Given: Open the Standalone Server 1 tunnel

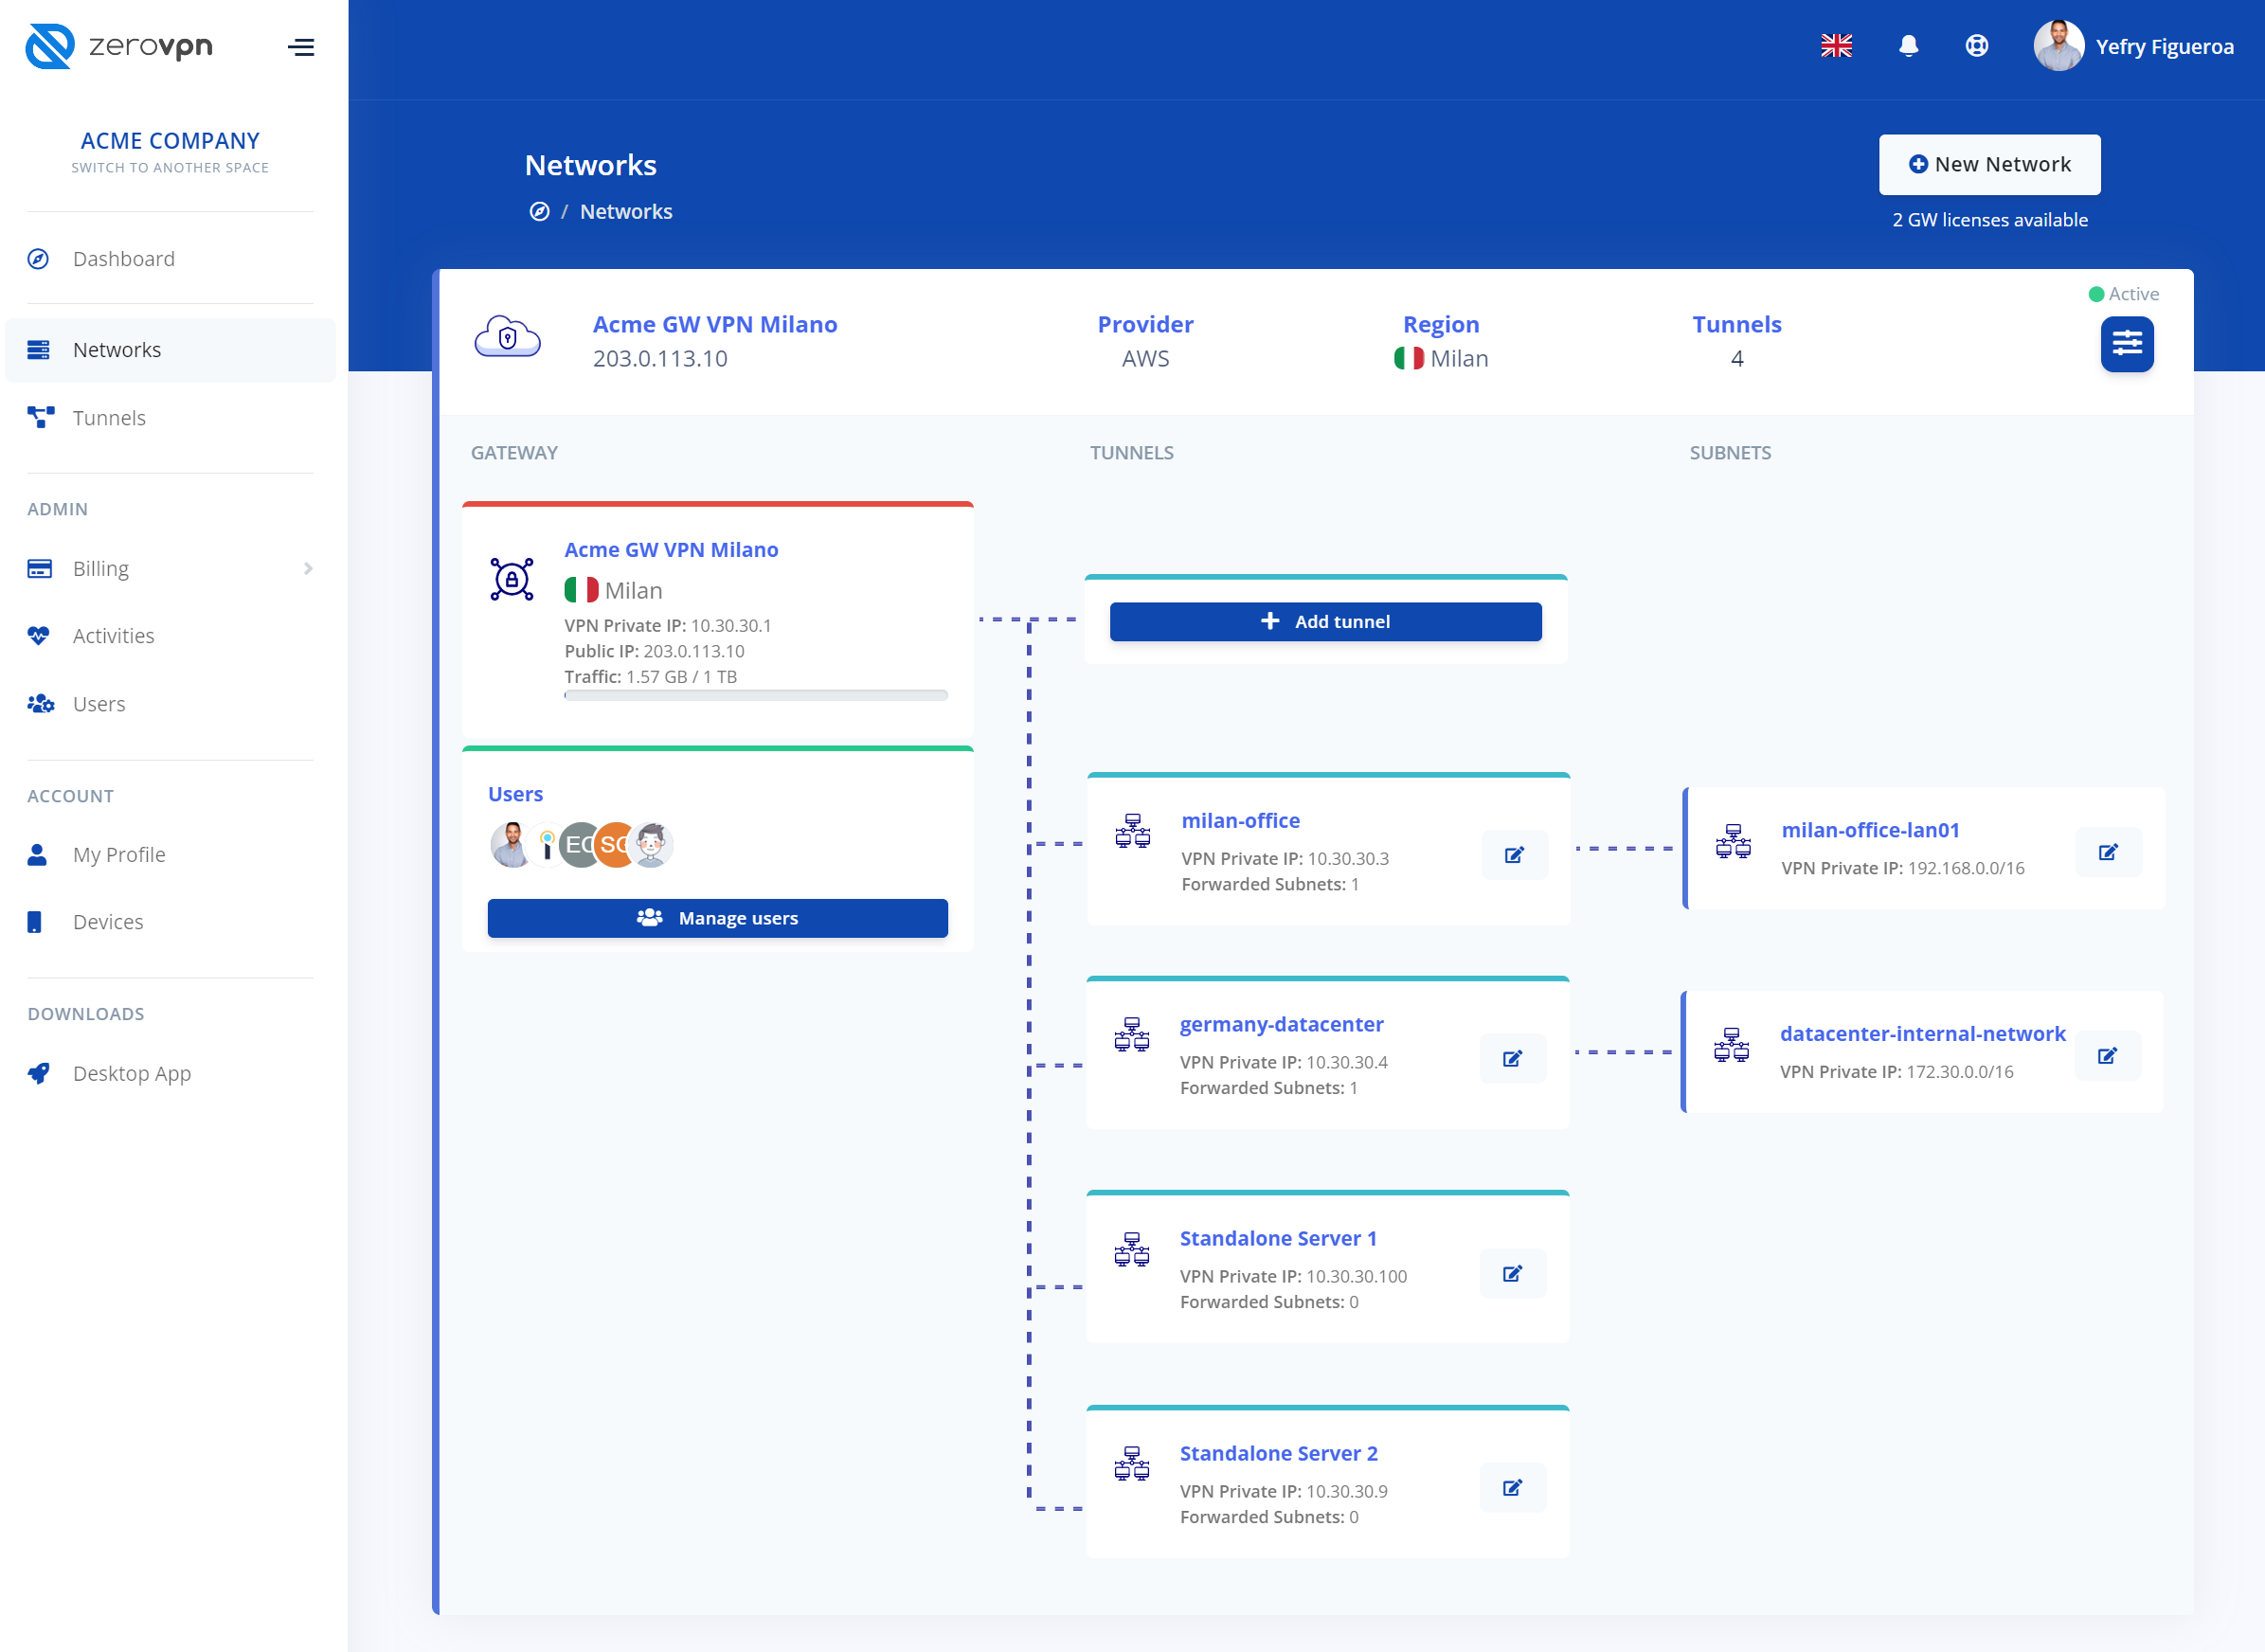Looking at the screenshot, I should tap(1278, 1239).
